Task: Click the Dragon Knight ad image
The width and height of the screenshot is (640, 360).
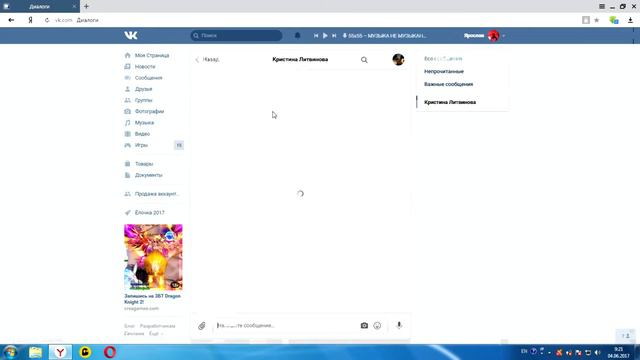Action: pyautogui.click(x=153, y=257)
